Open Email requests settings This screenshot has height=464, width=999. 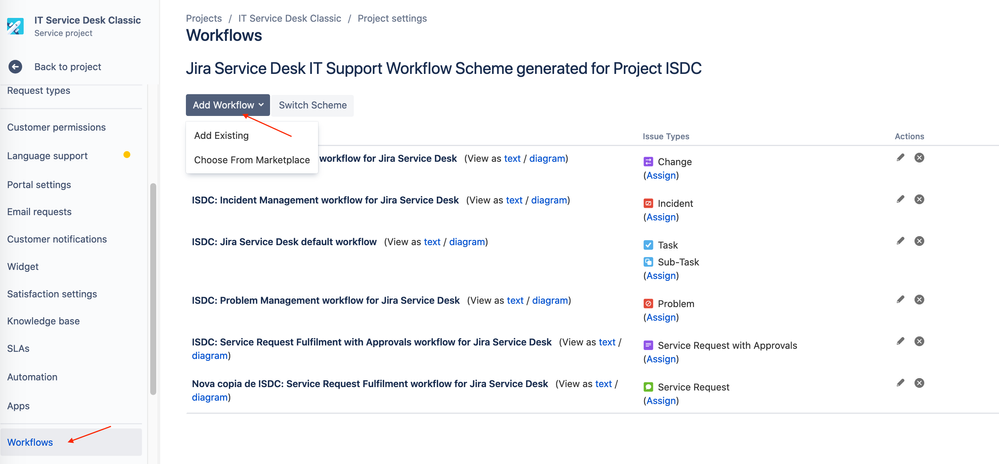tap(40, 212)
